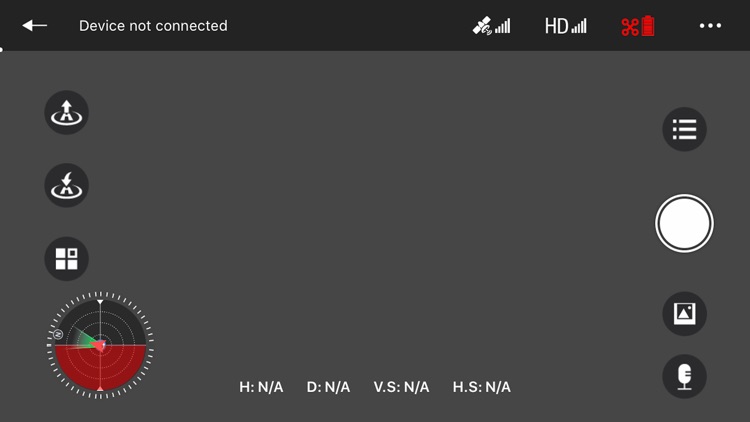750x422 pixels.
Task: Tap the auto takeoff icon
Action: [x=66, y=112]
